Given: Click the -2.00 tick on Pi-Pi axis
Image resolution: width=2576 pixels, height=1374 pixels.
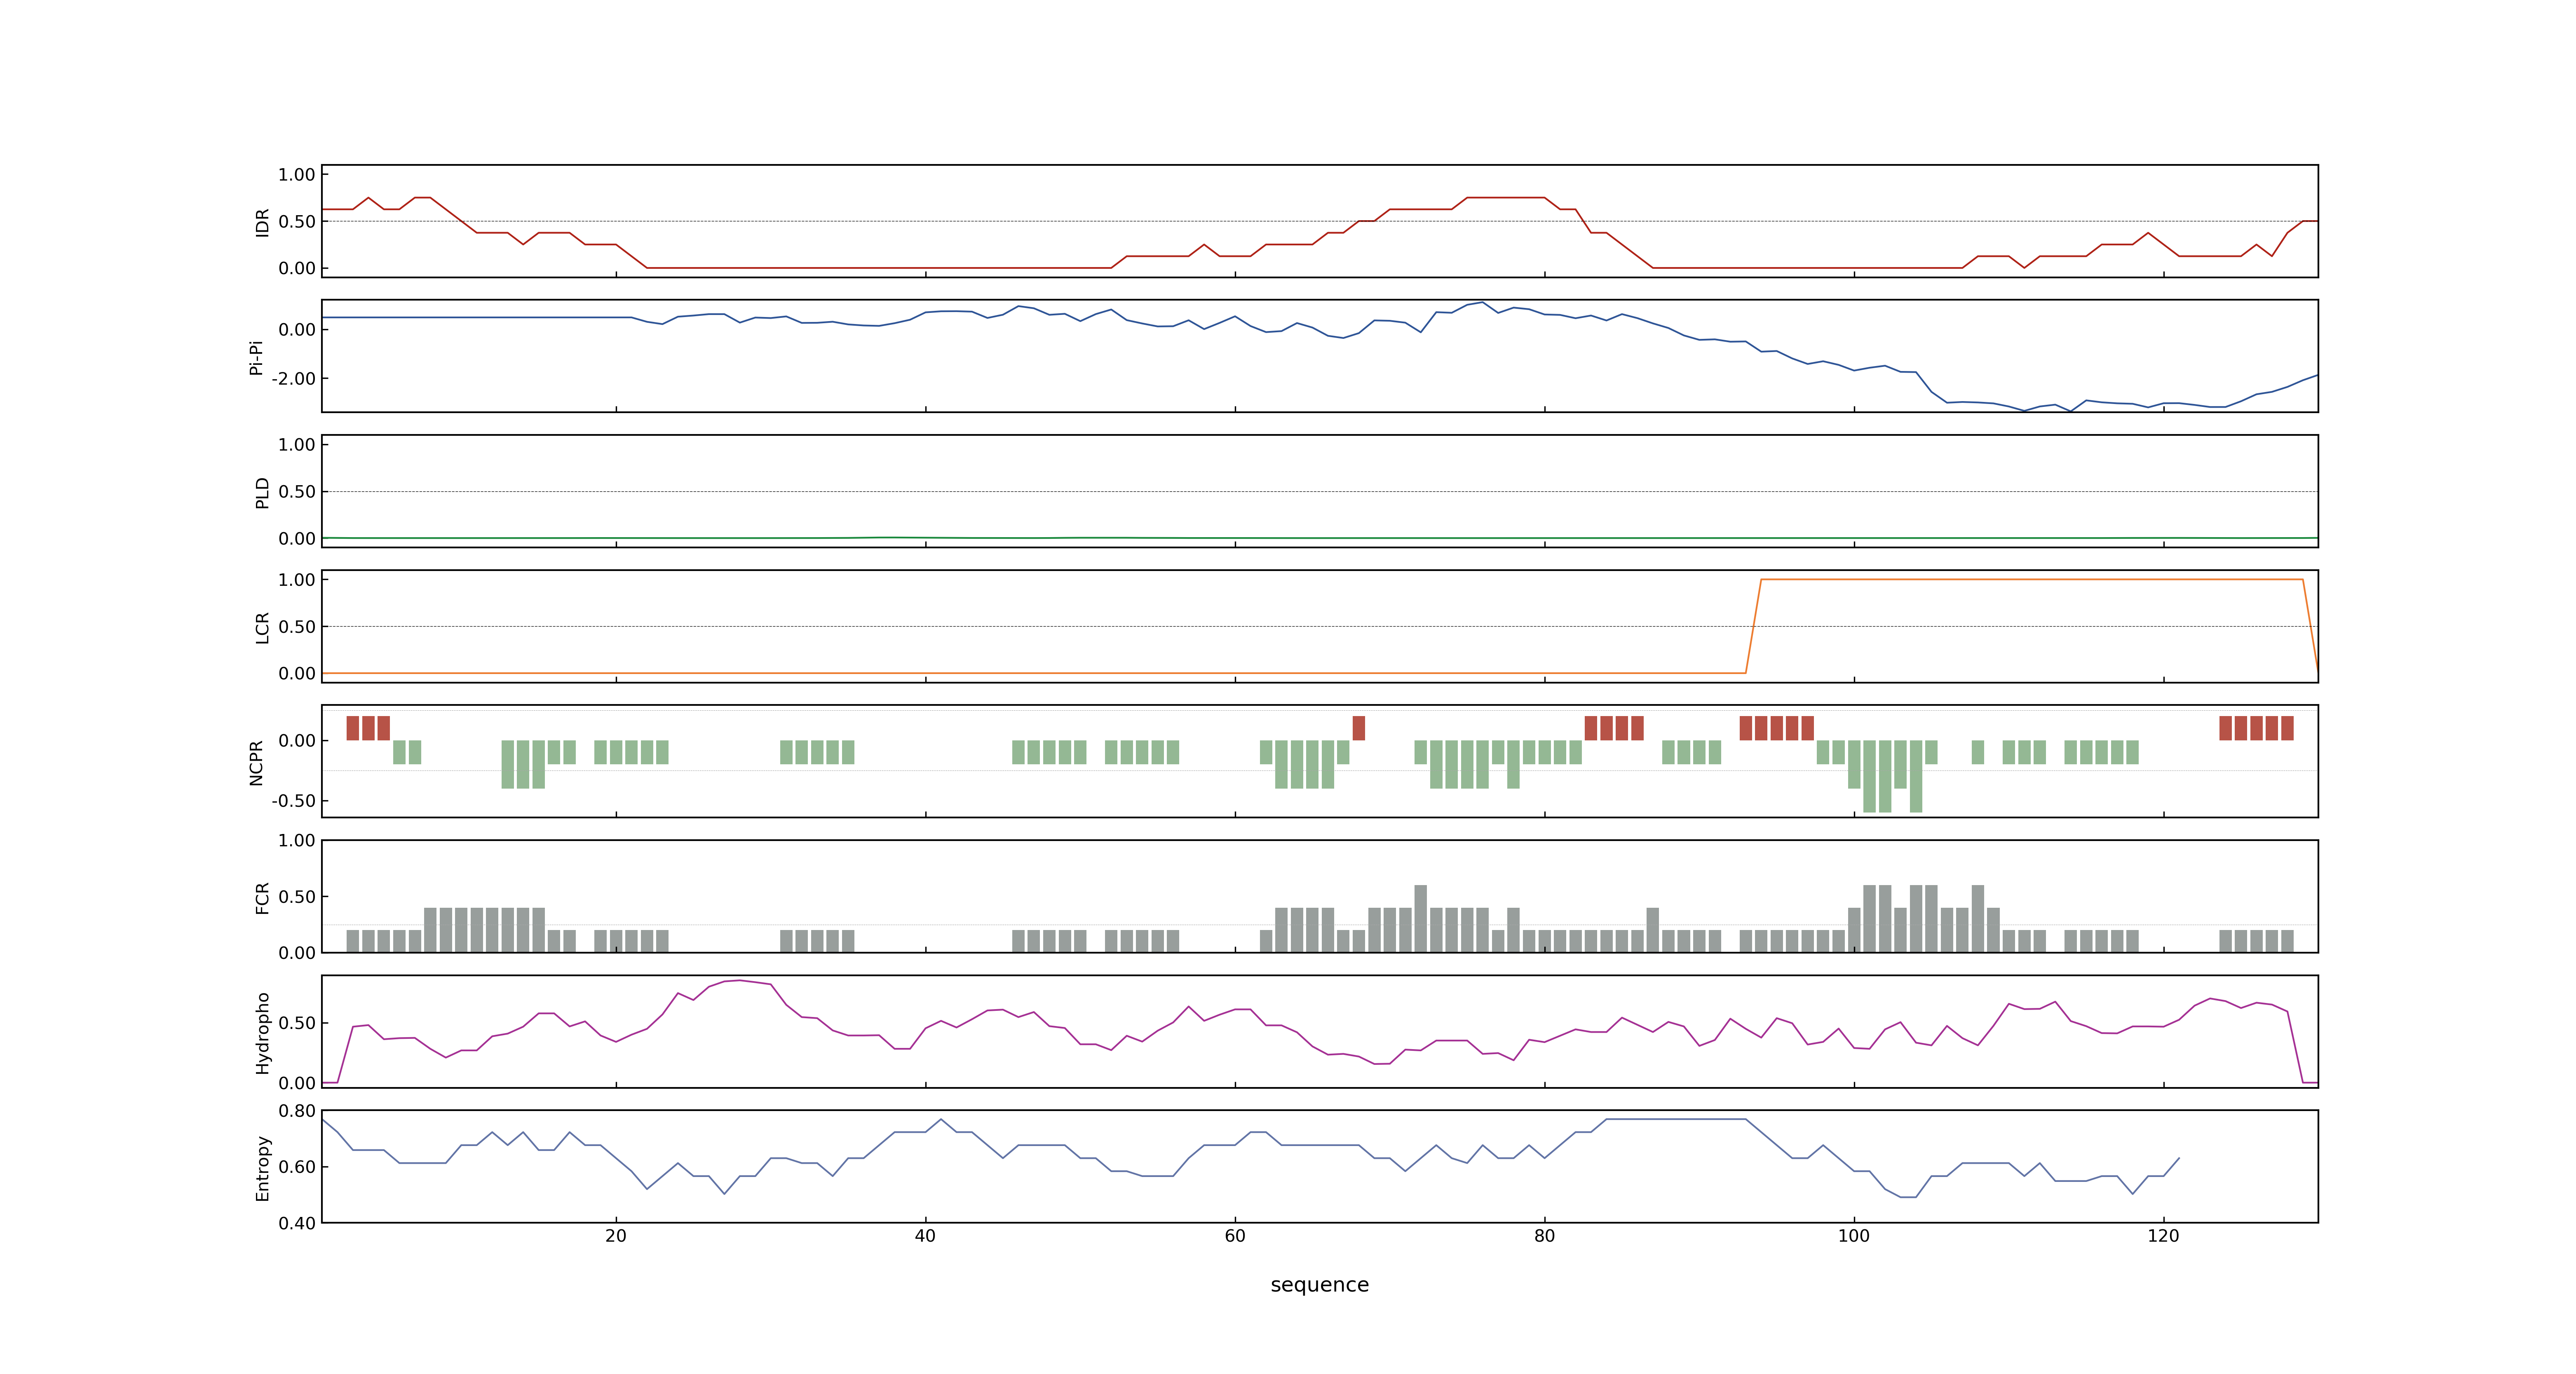Looking at the screenshot, I should (x=293, y=379).
